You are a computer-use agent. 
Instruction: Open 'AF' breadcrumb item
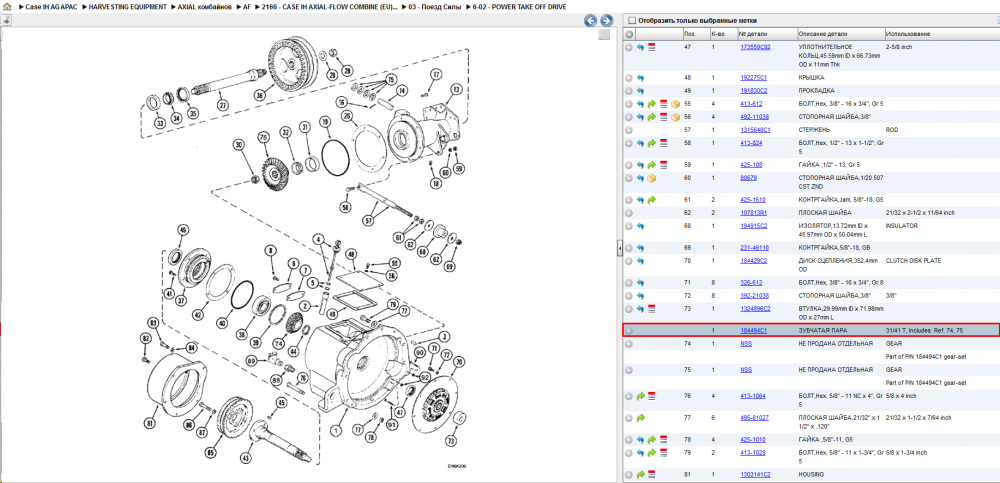[247, 6]
